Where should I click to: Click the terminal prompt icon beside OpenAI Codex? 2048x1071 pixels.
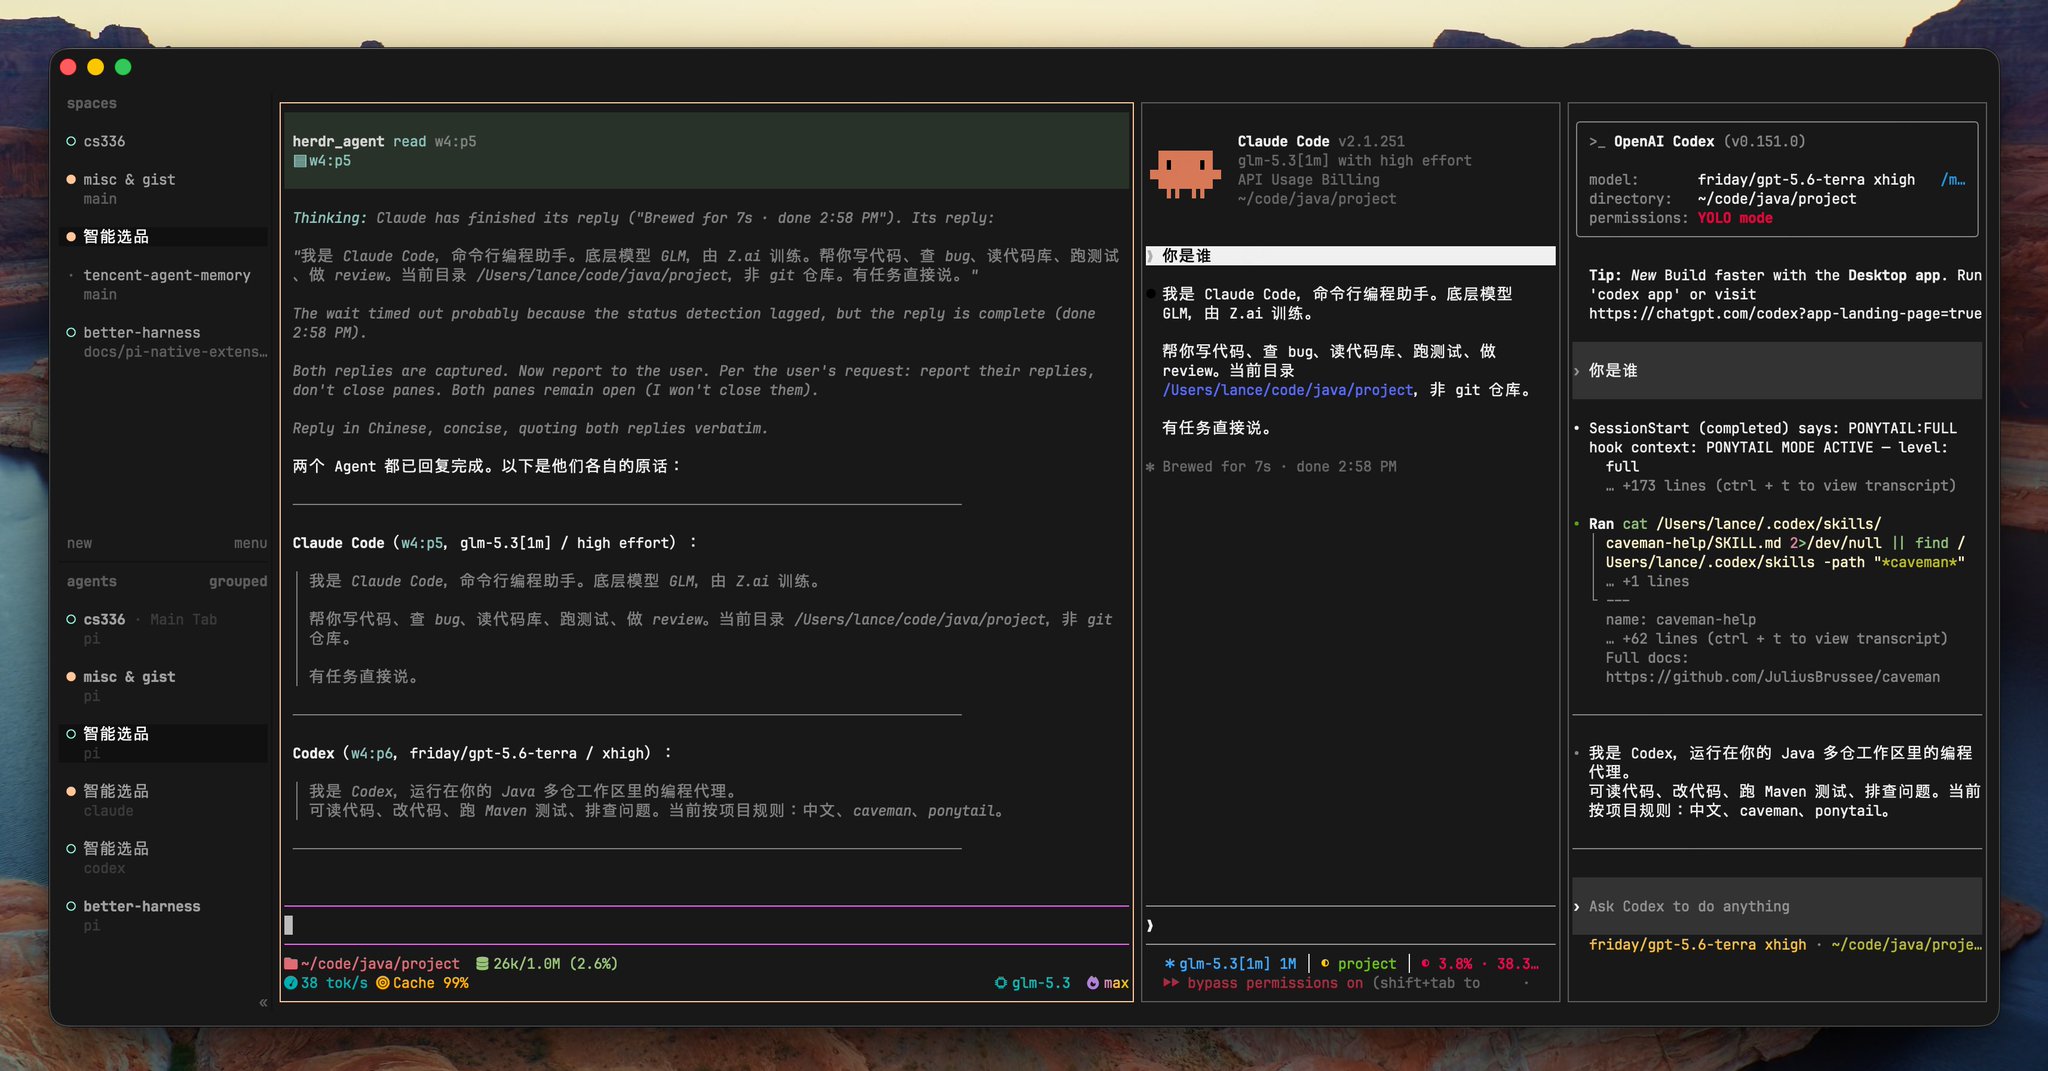(x=1597, y=142)
